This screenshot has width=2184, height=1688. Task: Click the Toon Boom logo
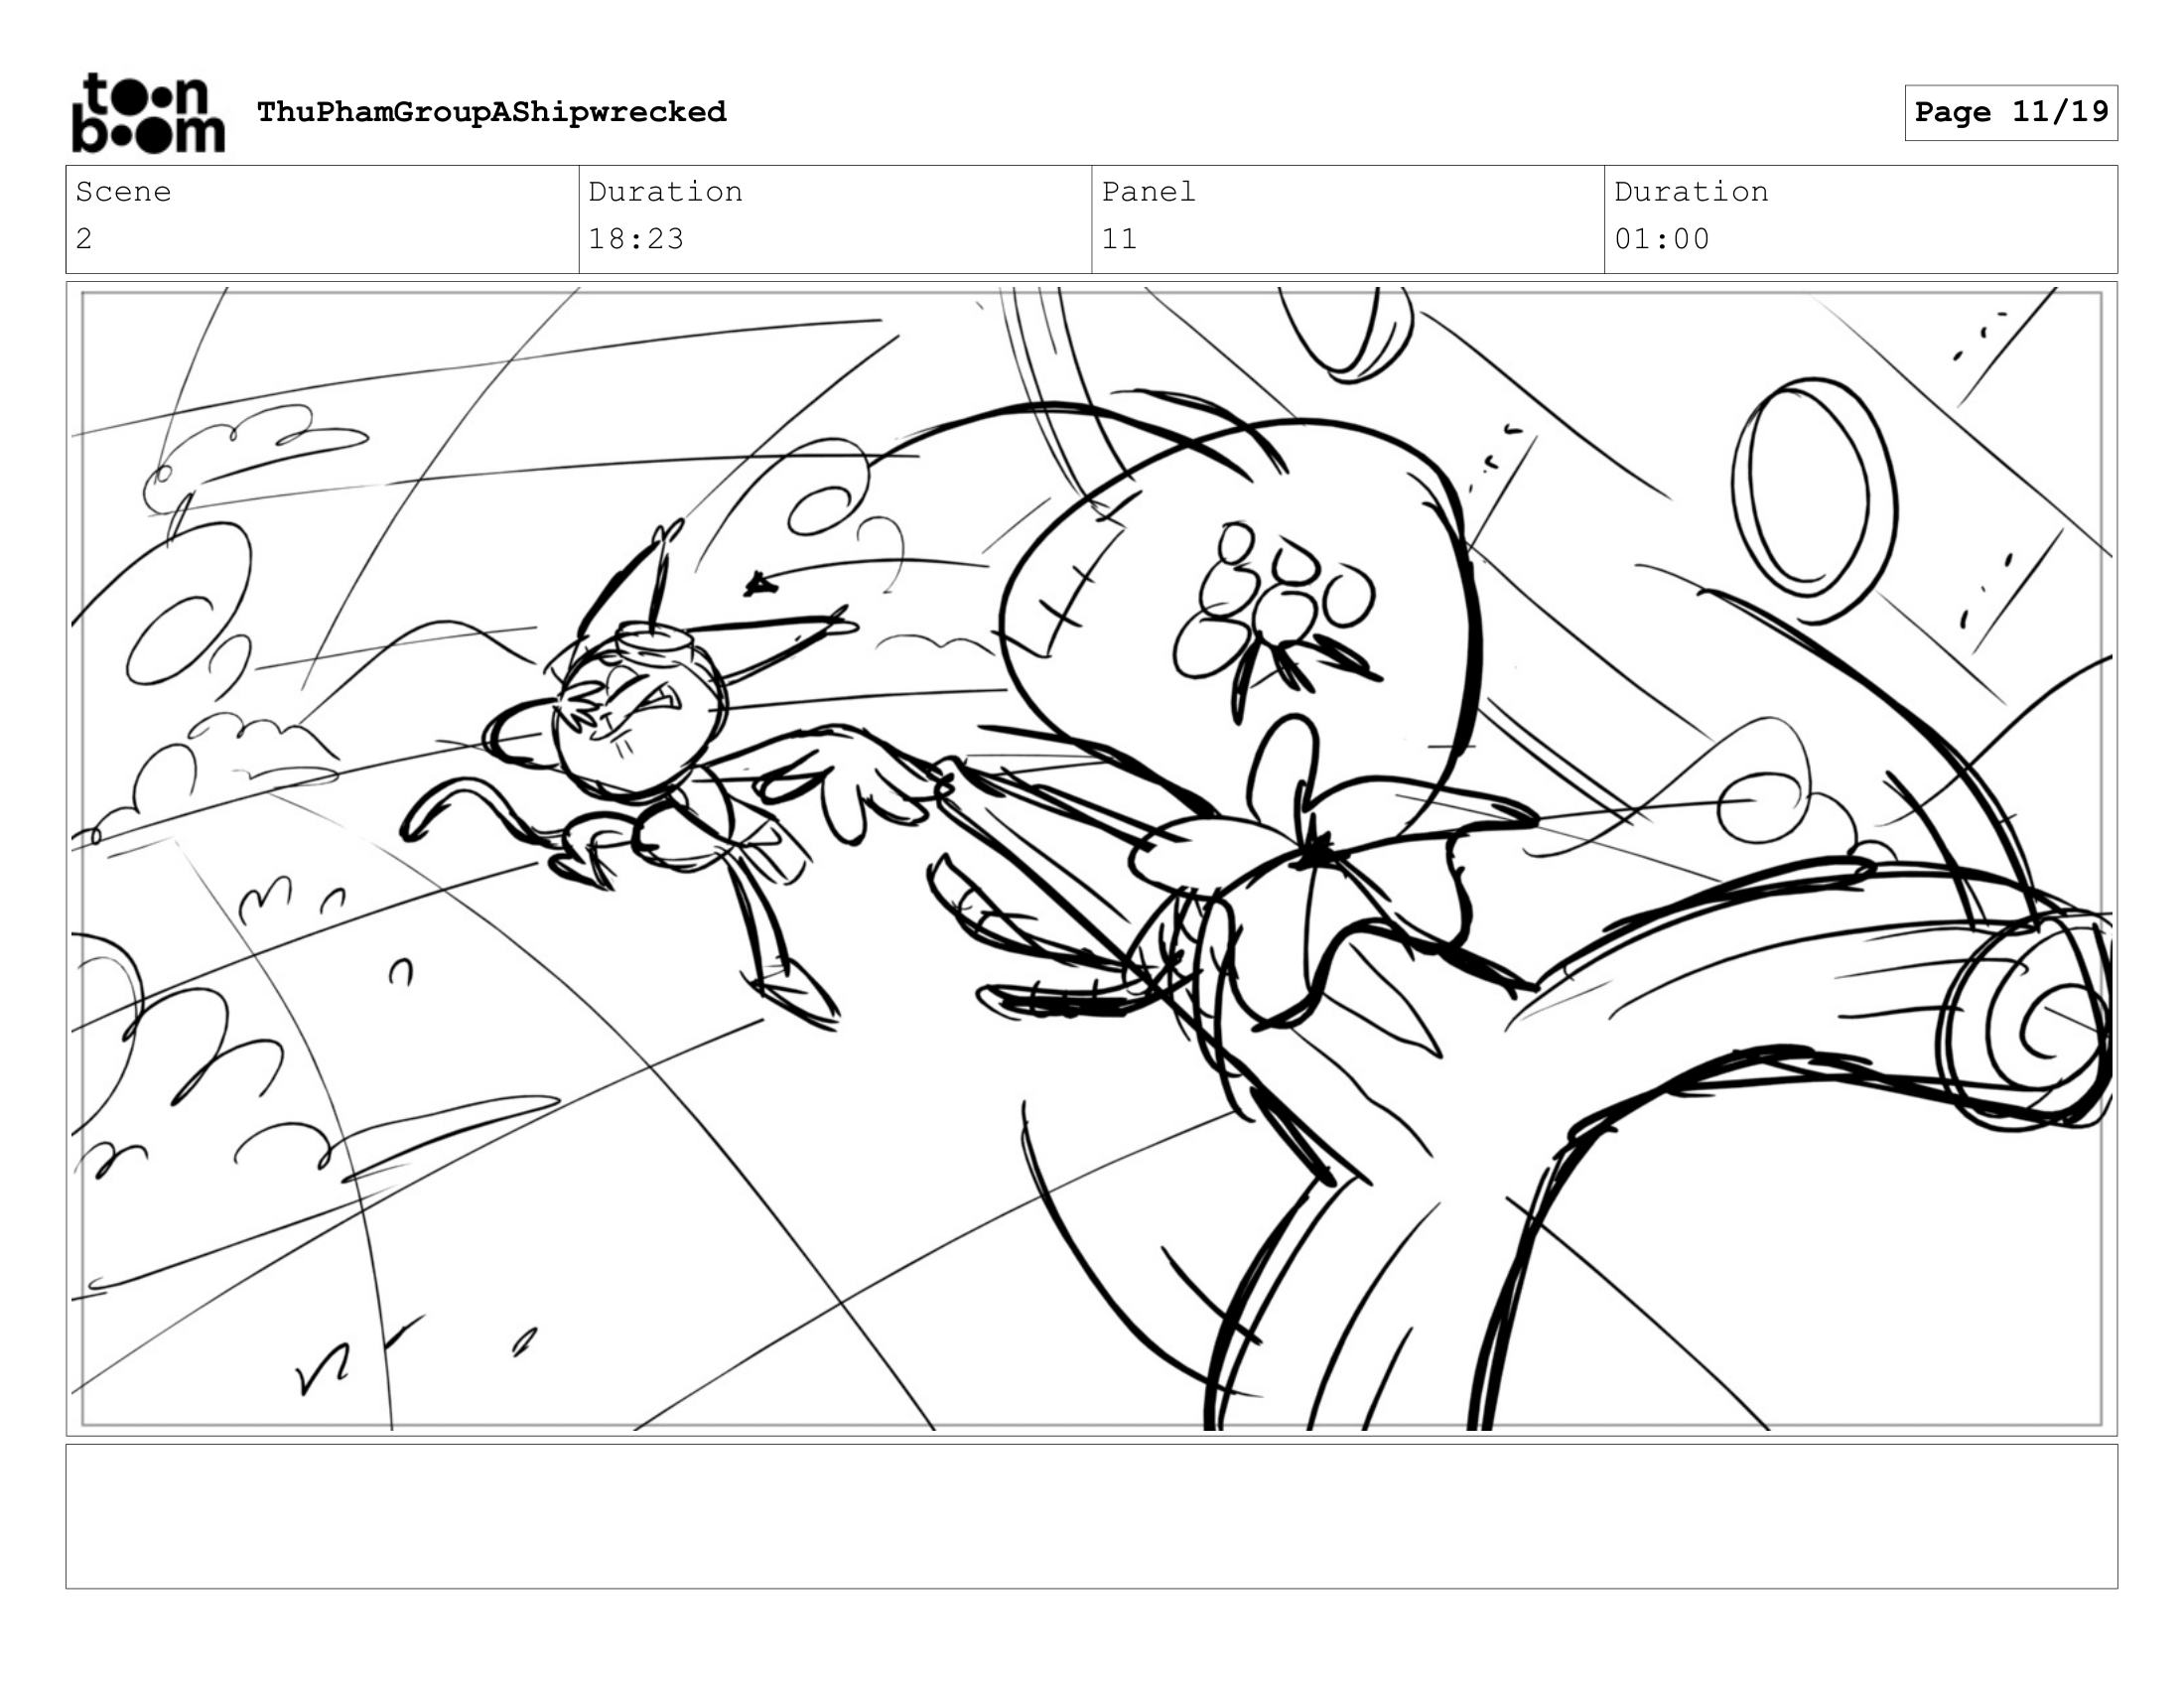pyautogui.click(x=148, y=113)
